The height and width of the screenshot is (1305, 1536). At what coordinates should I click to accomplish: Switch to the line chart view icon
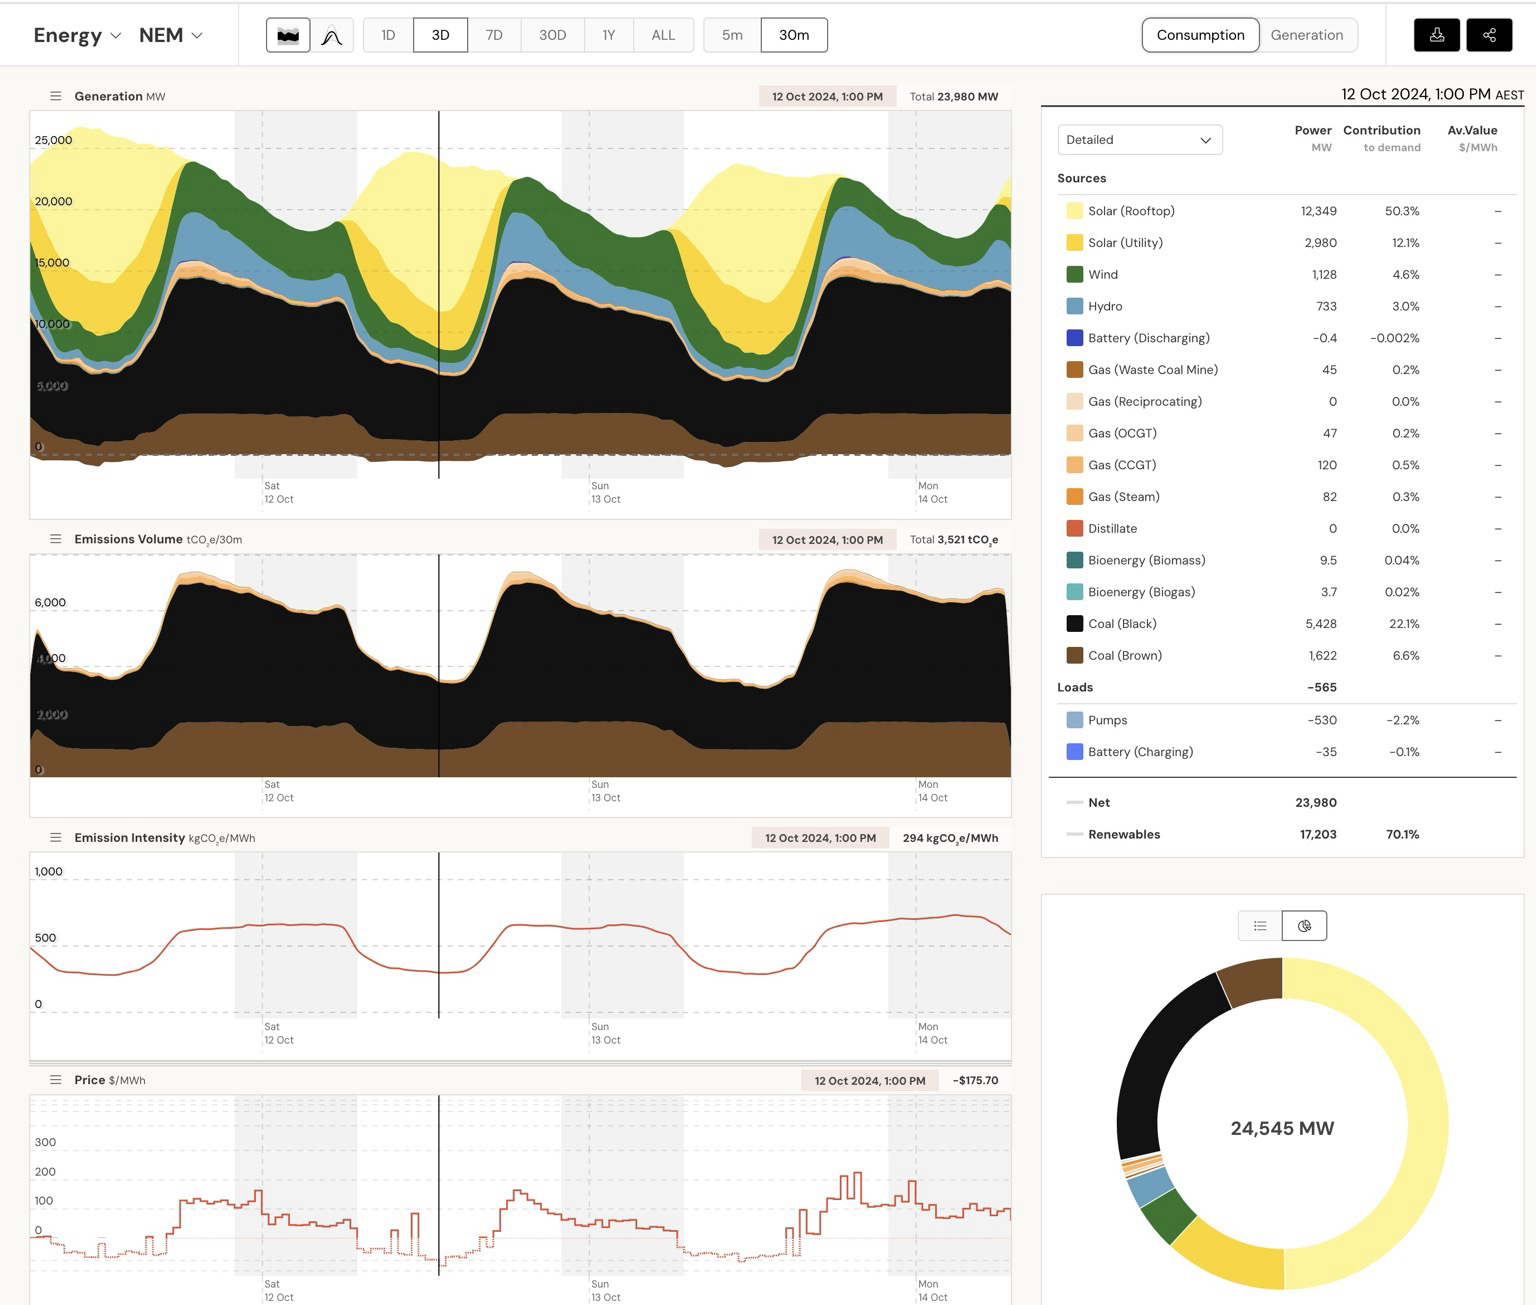(332, 35)
